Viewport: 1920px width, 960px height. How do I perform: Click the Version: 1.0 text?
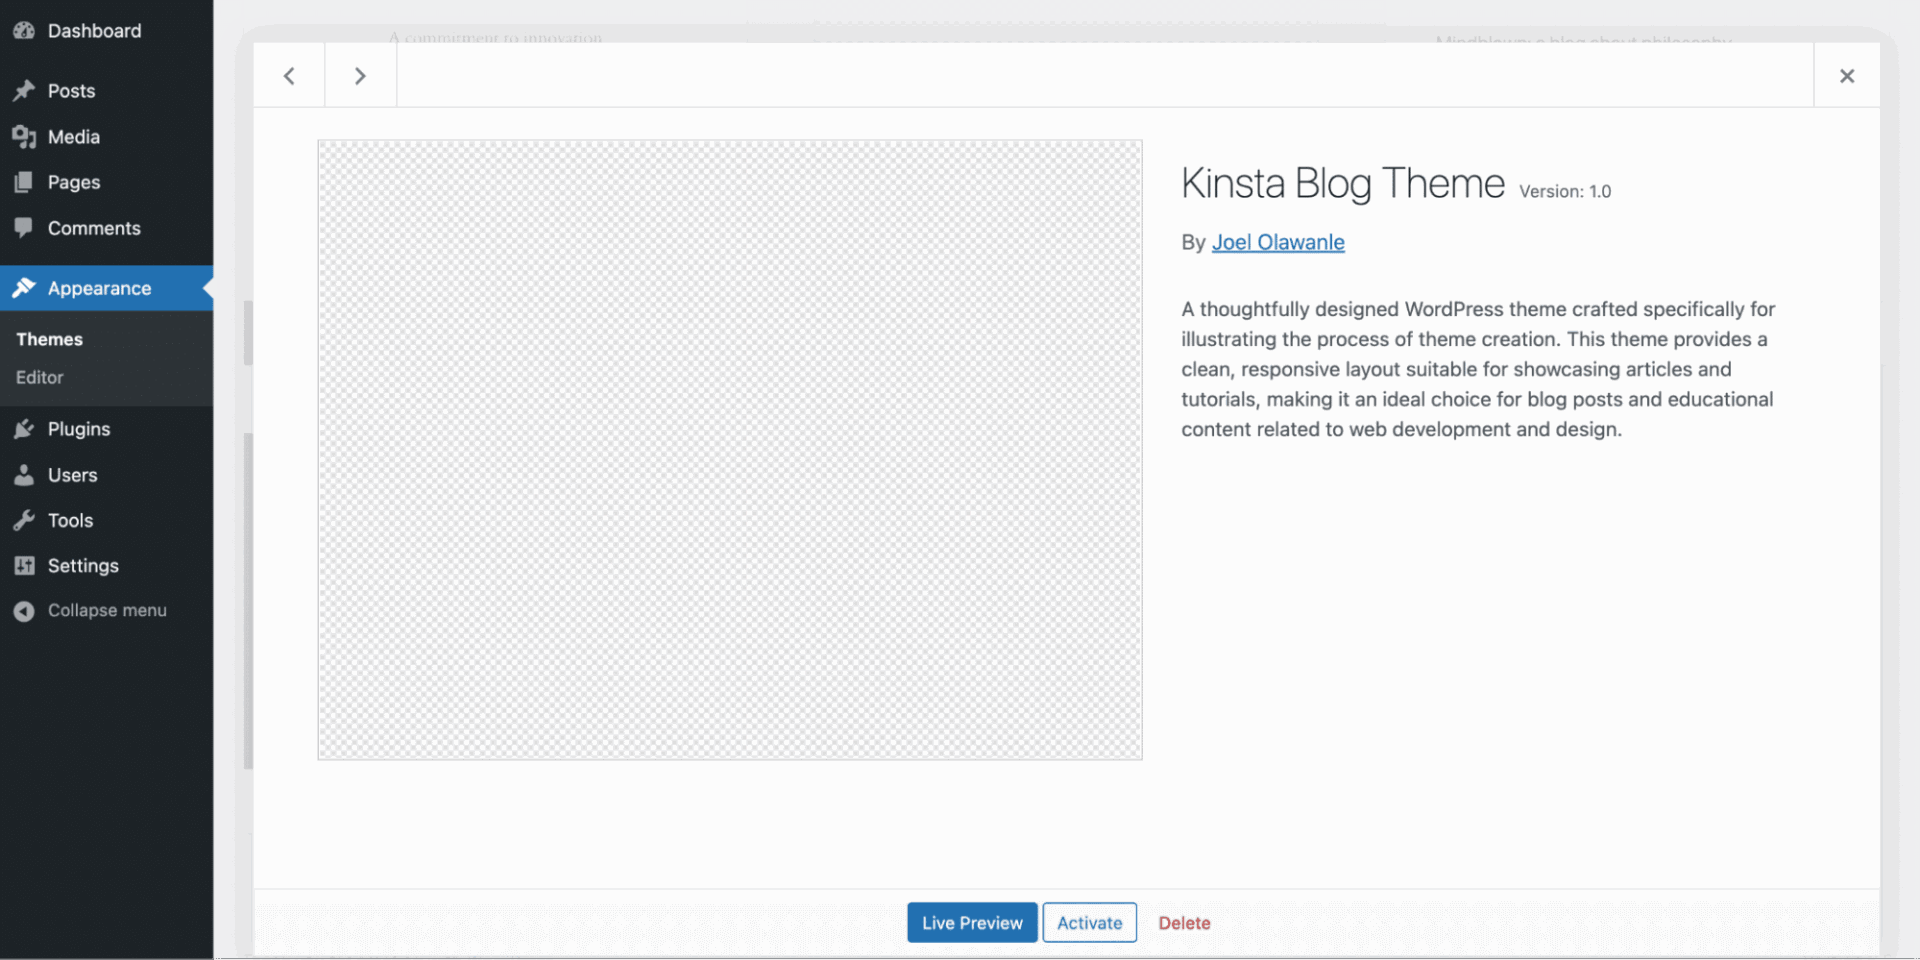[1565, 191]
